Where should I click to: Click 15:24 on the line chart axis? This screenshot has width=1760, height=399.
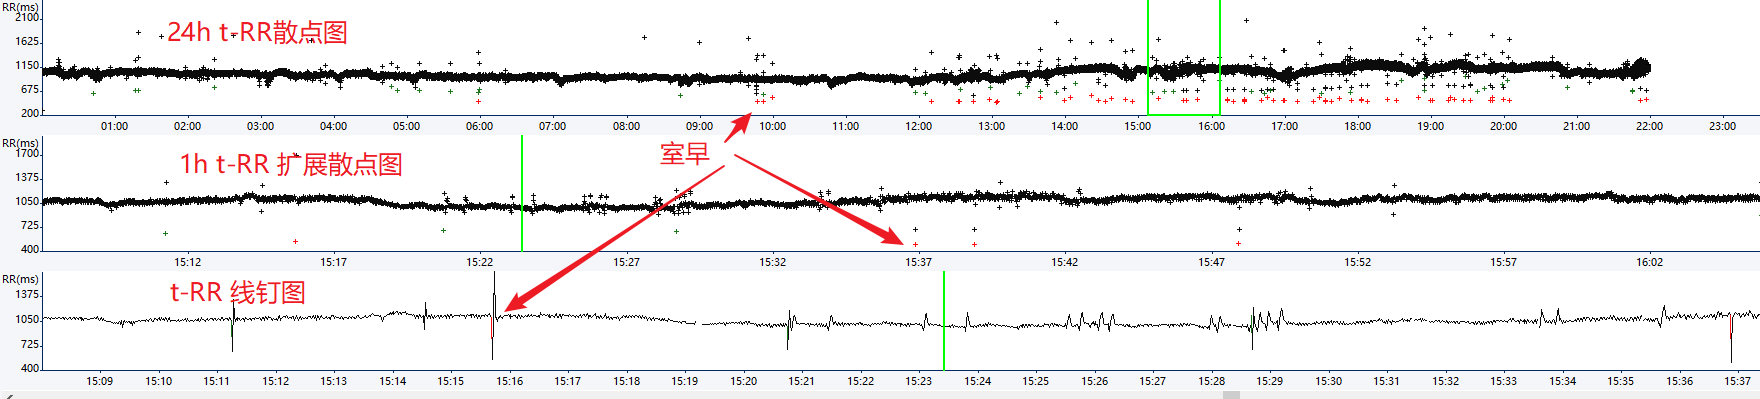point(978,381)
